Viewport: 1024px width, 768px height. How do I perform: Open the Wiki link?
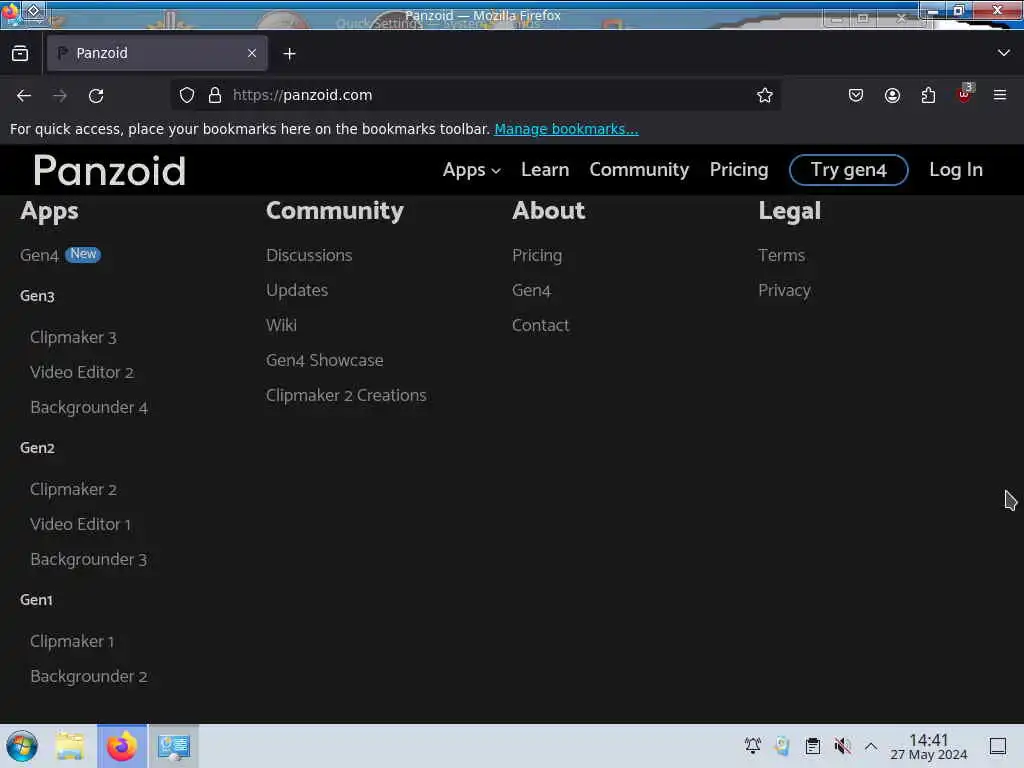[x=281, y=325]
